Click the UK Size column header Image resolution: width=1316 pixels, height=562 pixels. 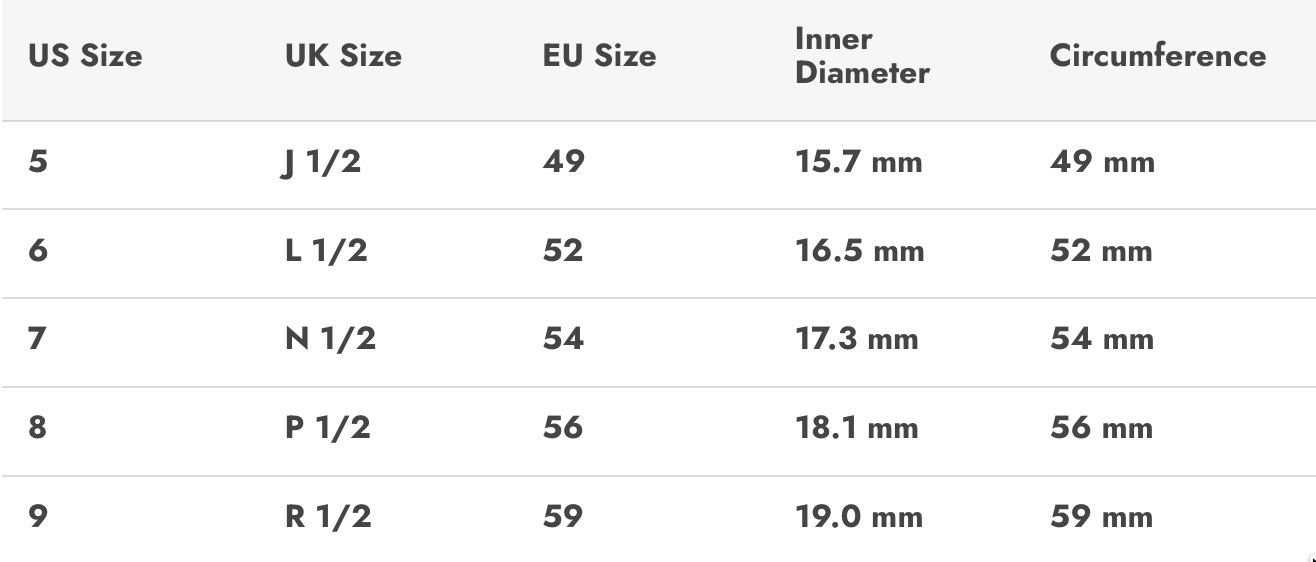(x=343, y=56)
